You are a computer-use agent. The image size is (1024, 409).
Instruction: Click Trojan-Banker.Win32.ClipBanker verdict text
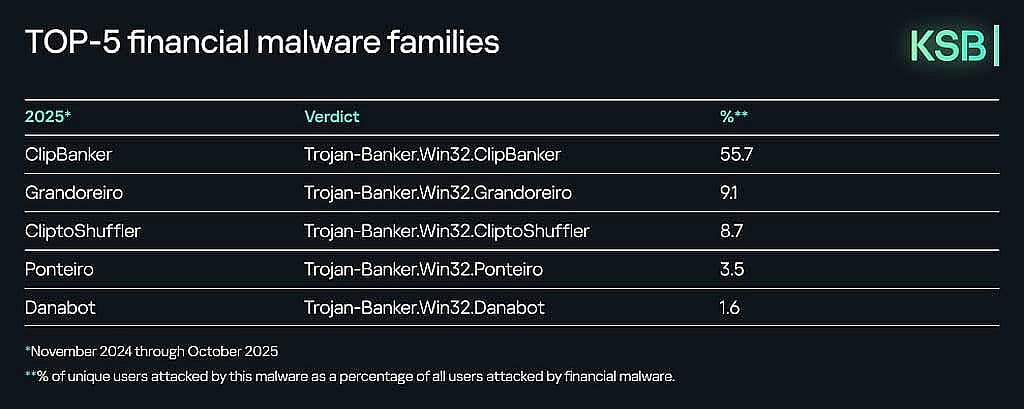click(x=433, y=155)
